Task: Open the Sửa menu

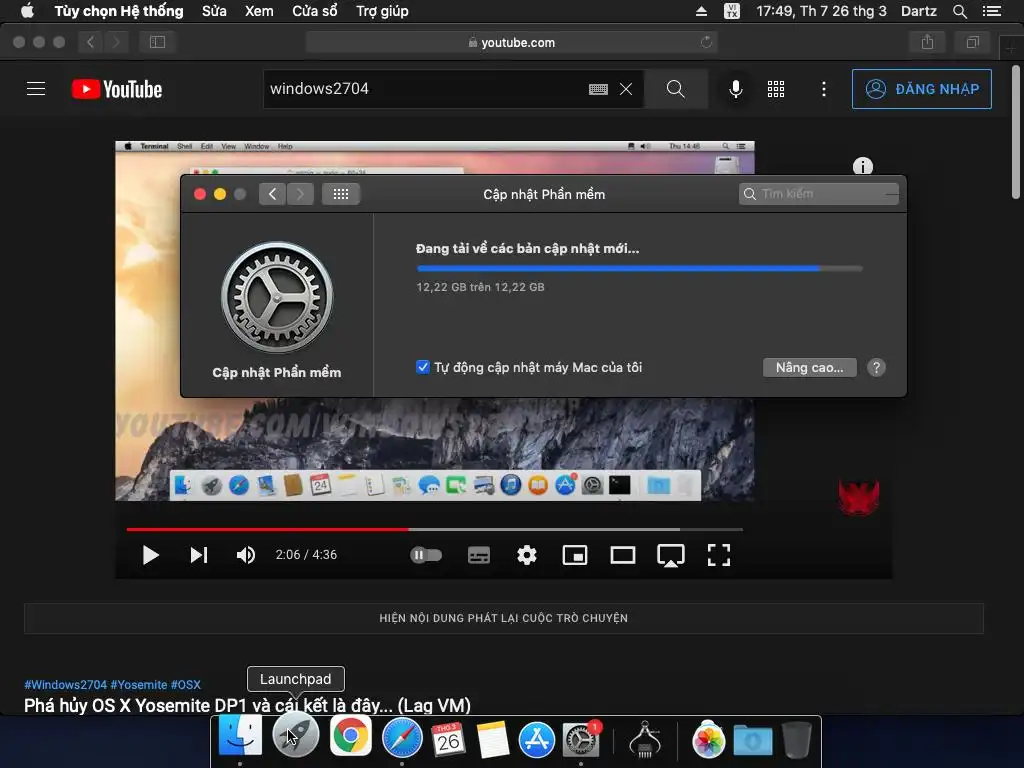Action: [214, 11]
